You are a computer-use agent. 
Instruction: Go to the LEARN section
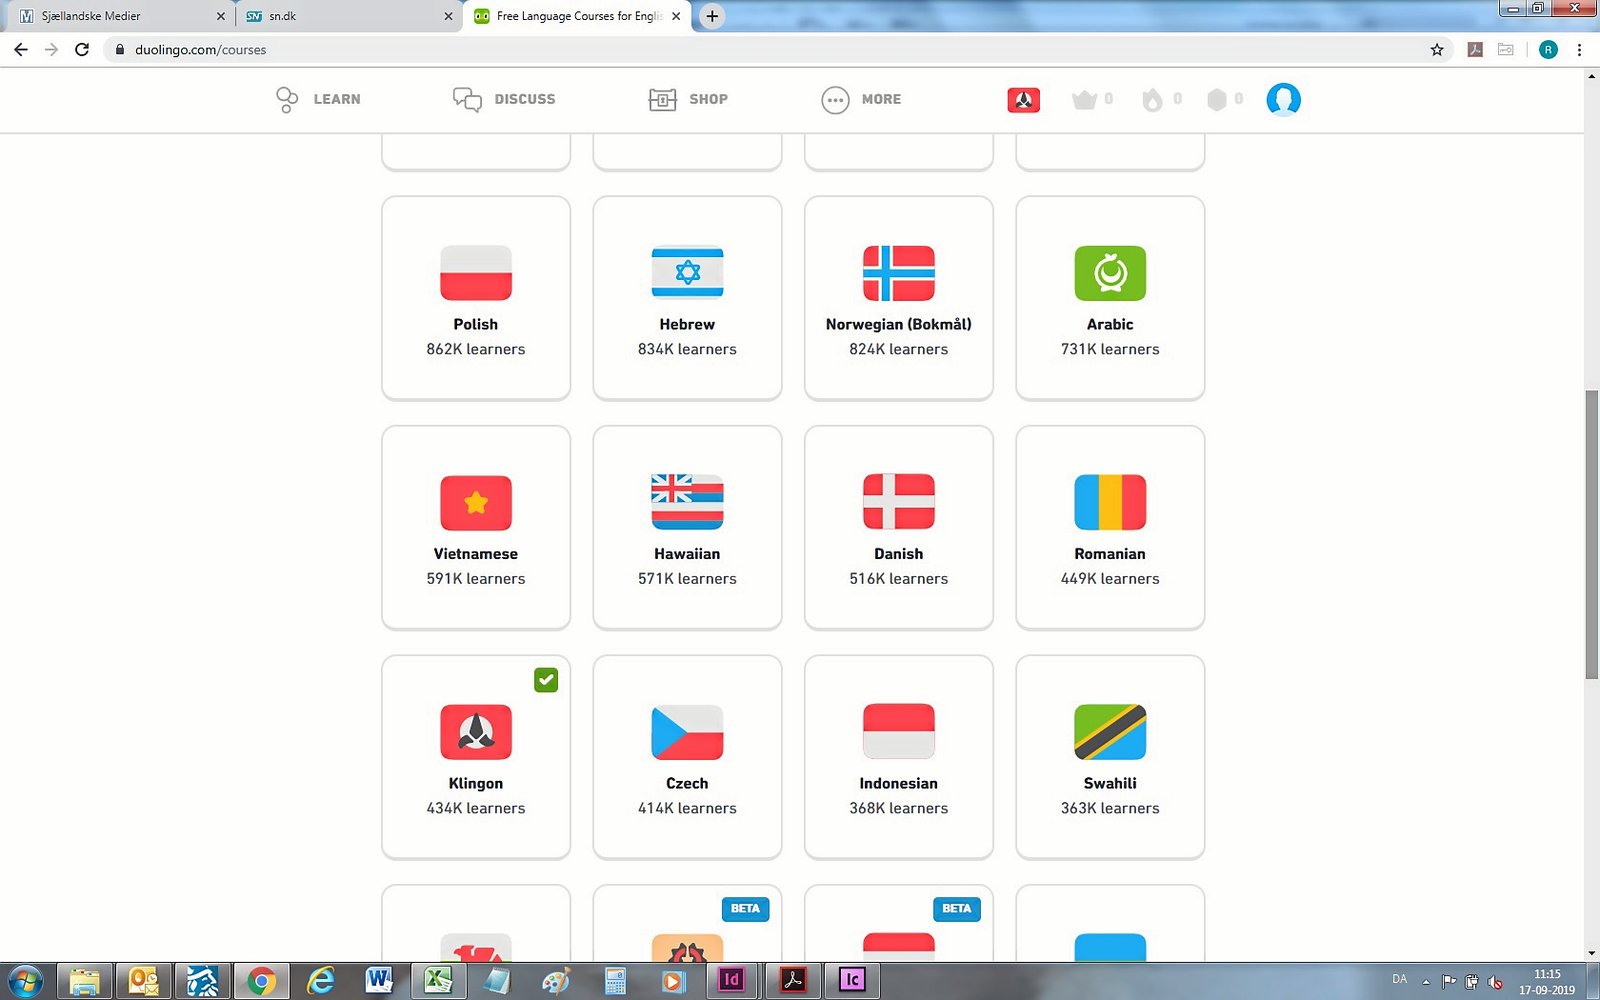(318, 100)
